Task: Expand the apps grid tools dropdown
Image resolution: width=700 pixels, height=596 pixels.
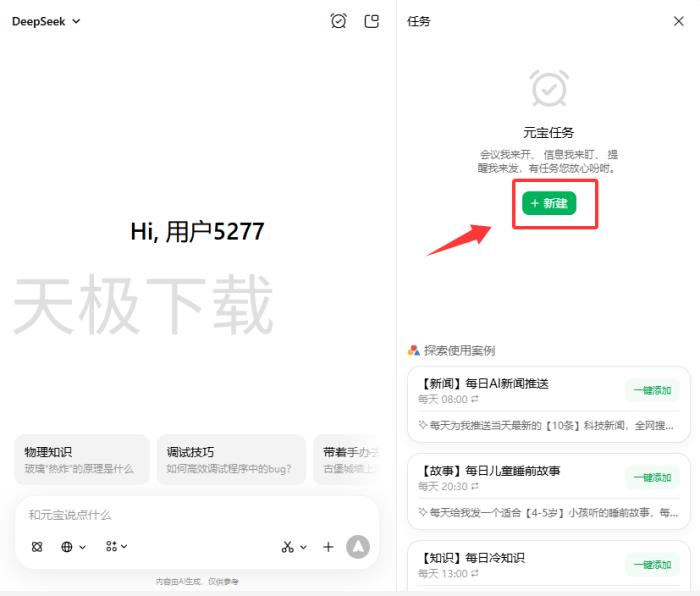Action: tap(116, 547)
